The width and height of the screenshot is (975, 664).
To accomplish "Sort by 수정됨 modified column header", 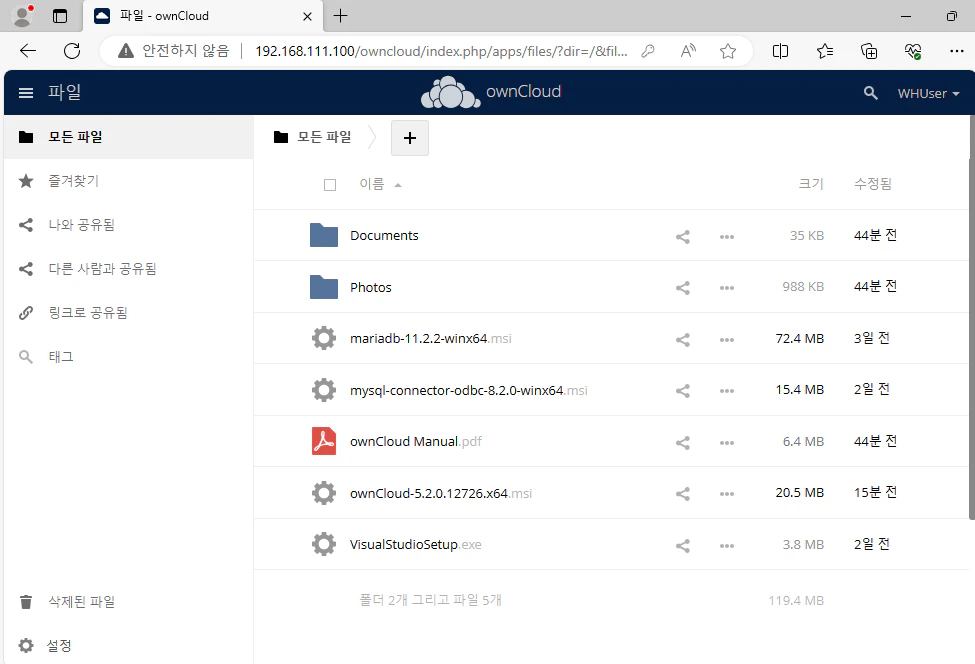I will 873,183.
